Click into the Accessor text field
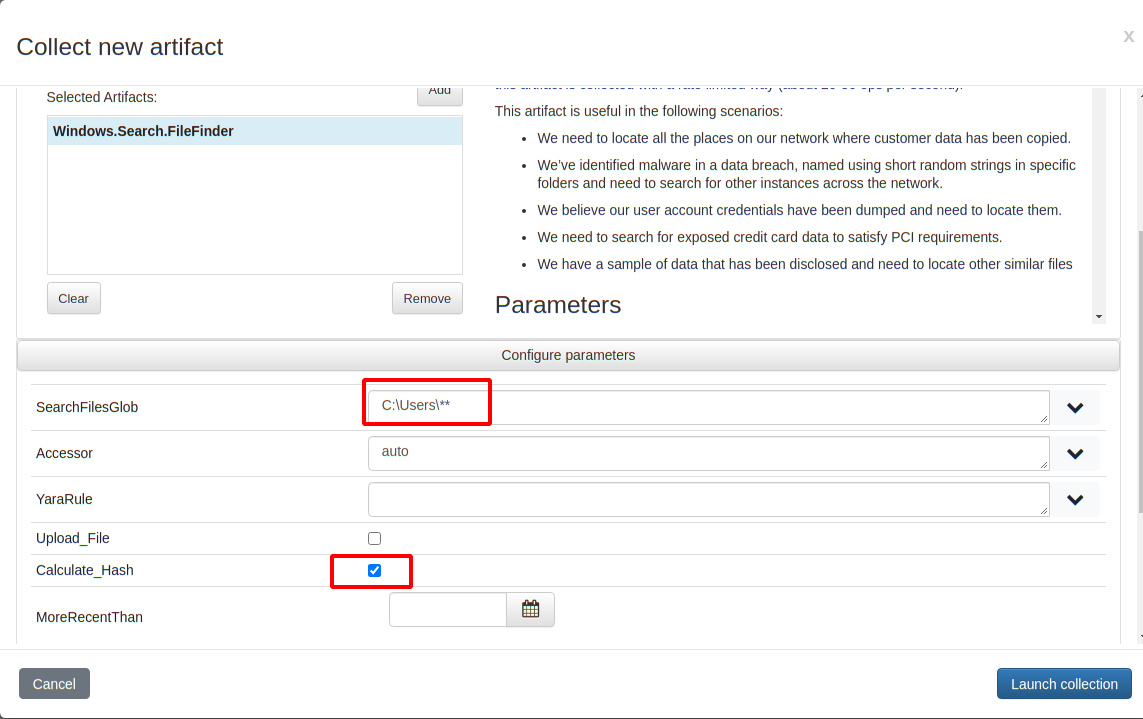 coord(708,453)
